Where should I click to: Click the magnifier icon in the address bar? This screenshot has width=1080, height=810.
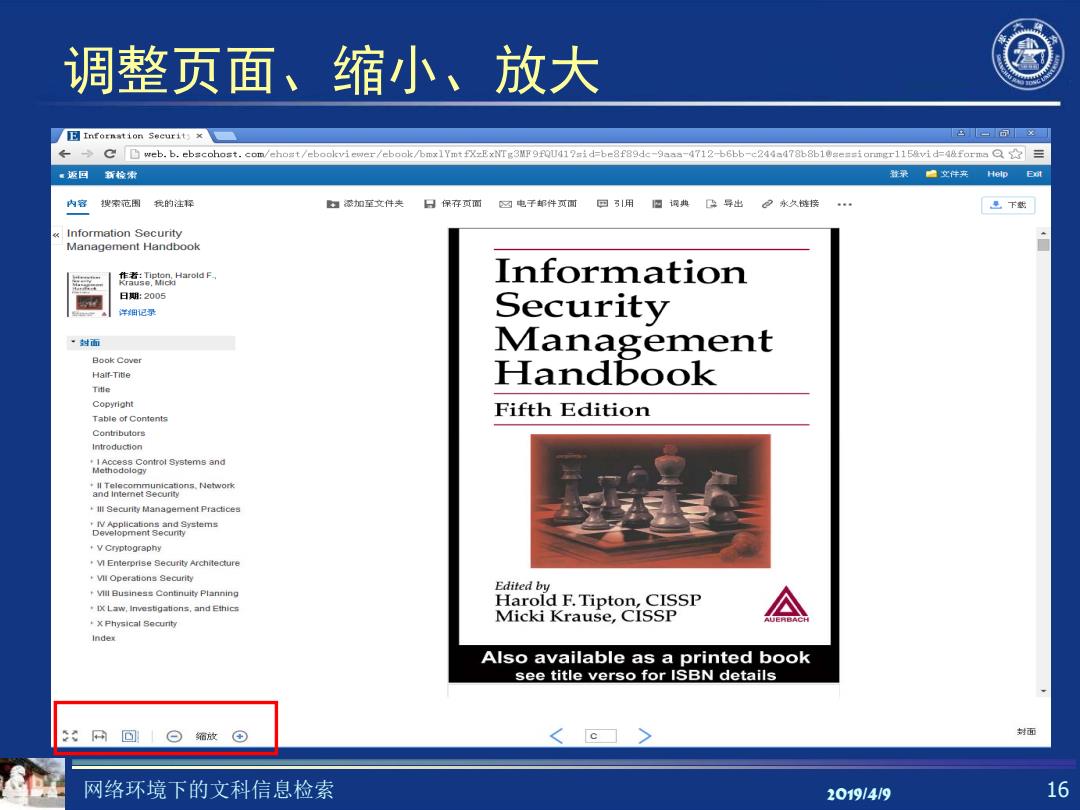pyautogui.click(x=998, y=154)
